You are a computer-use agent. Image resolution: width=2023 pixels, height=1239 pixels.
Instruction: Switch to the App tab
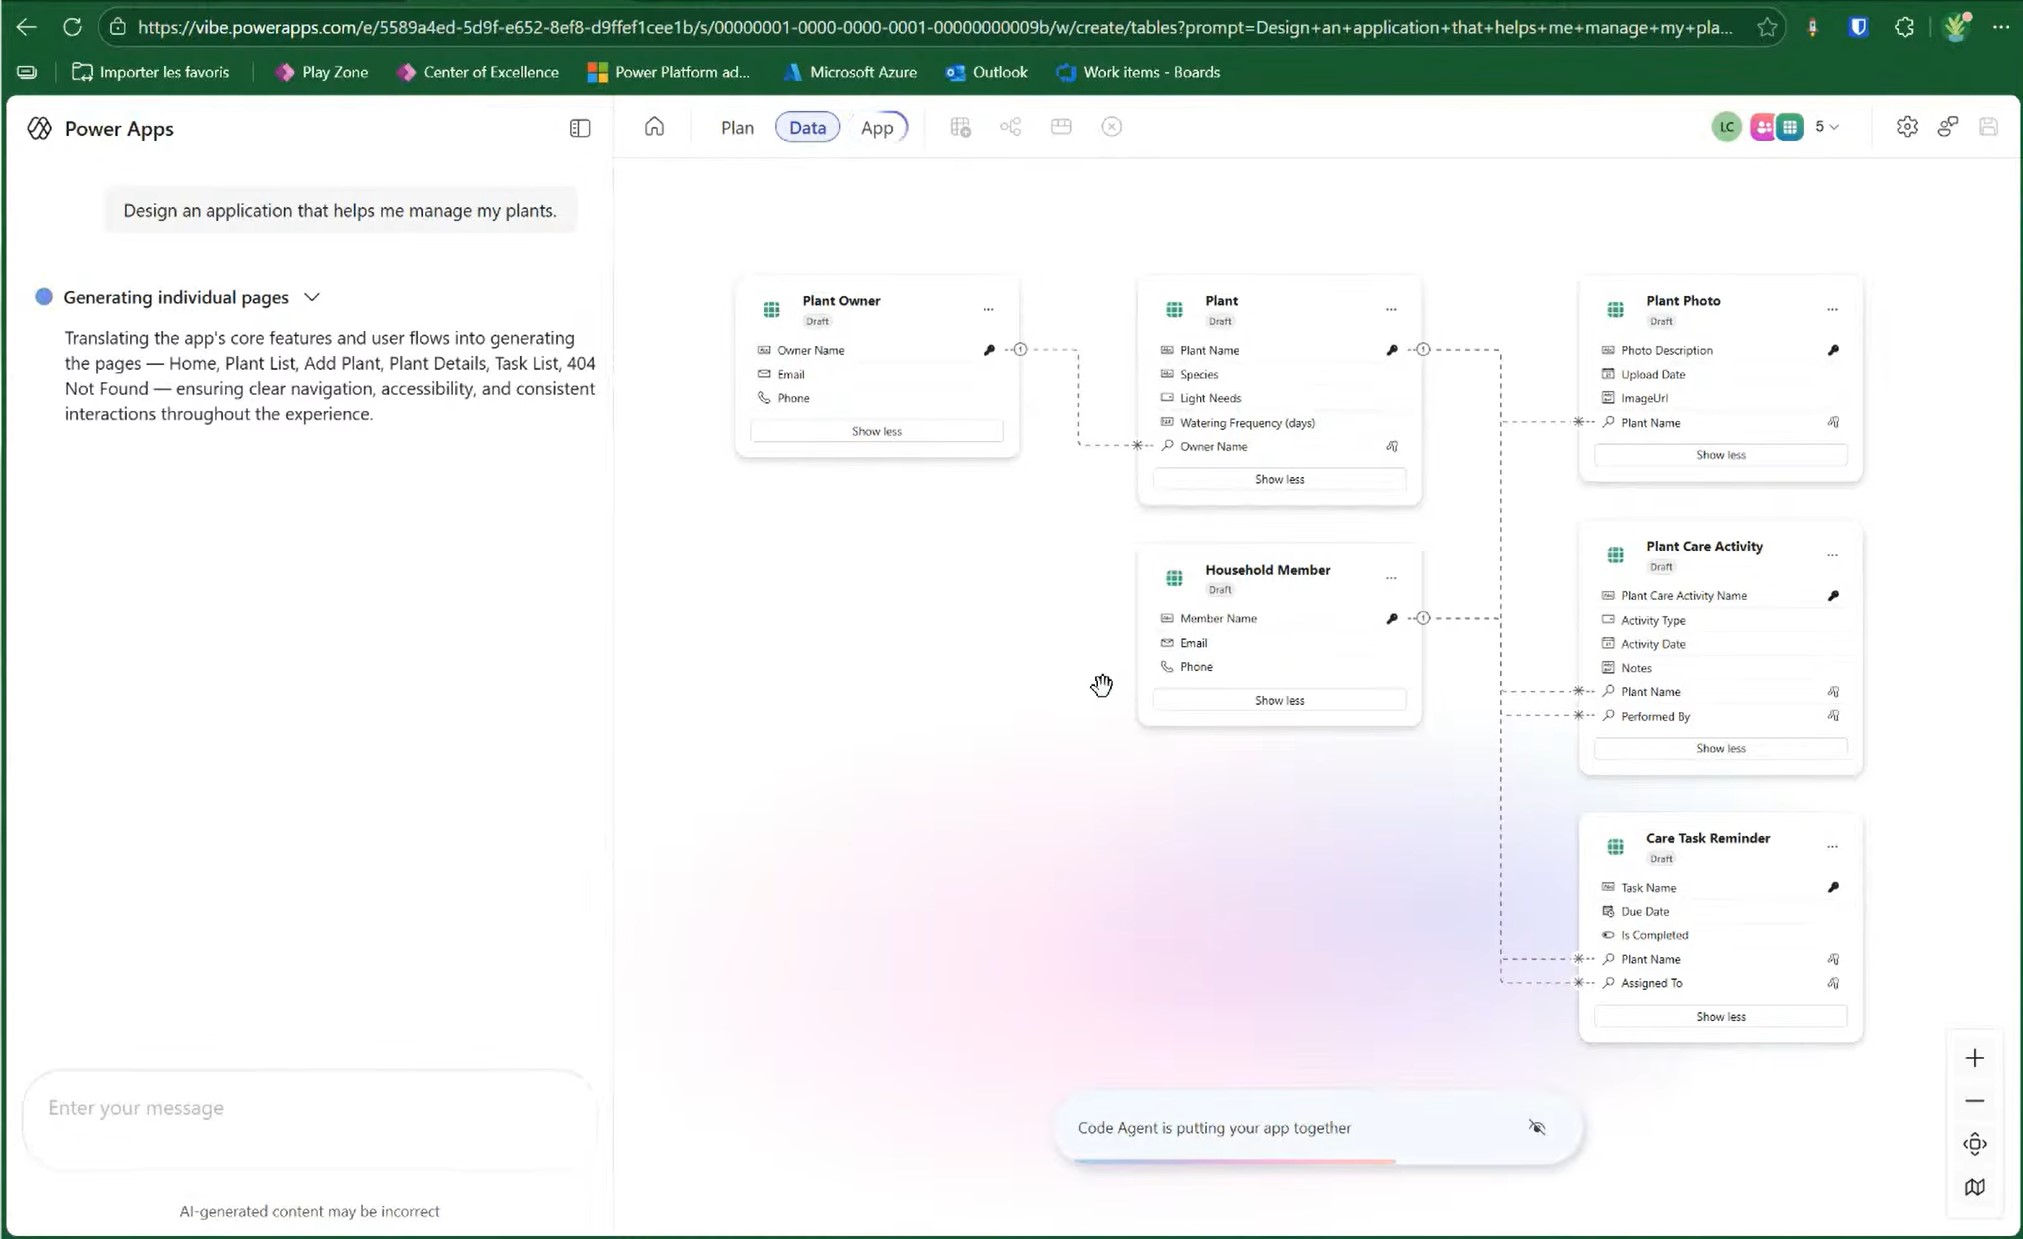click(876, 128)
